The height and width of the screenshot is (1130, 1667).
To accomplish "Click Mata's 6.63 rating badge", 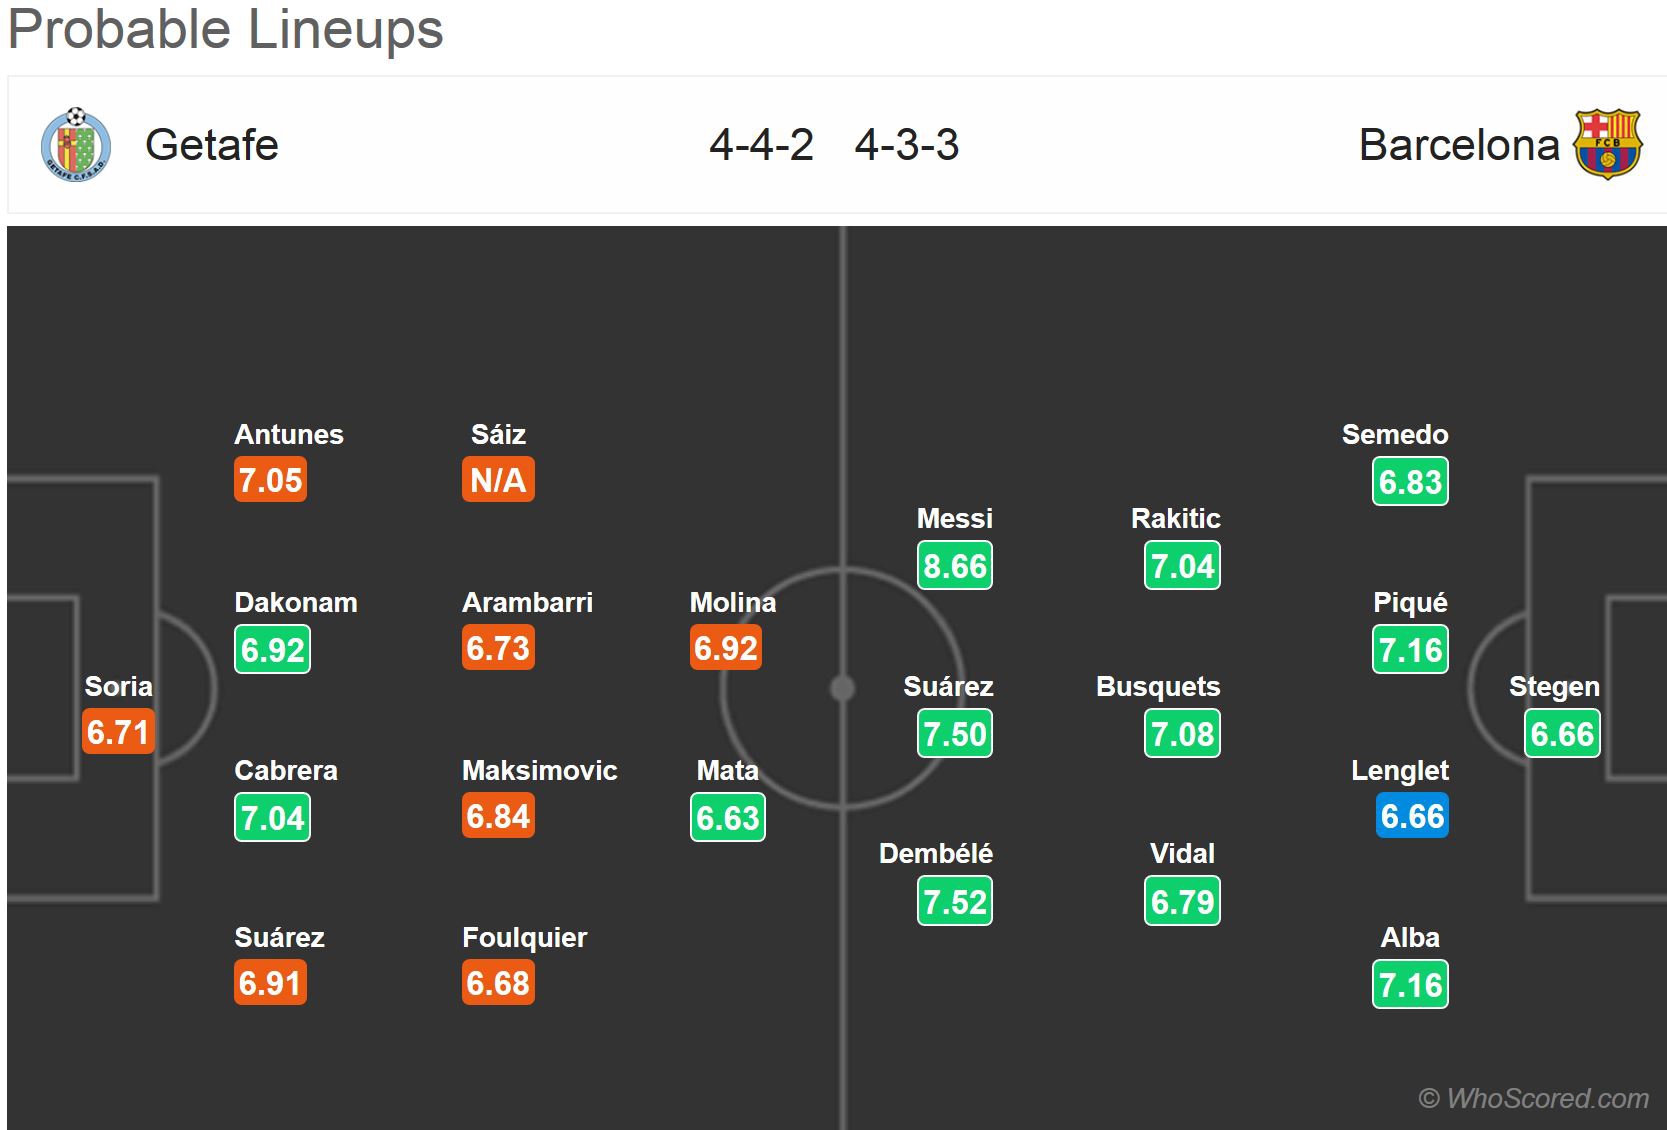I will pos(727,818).
